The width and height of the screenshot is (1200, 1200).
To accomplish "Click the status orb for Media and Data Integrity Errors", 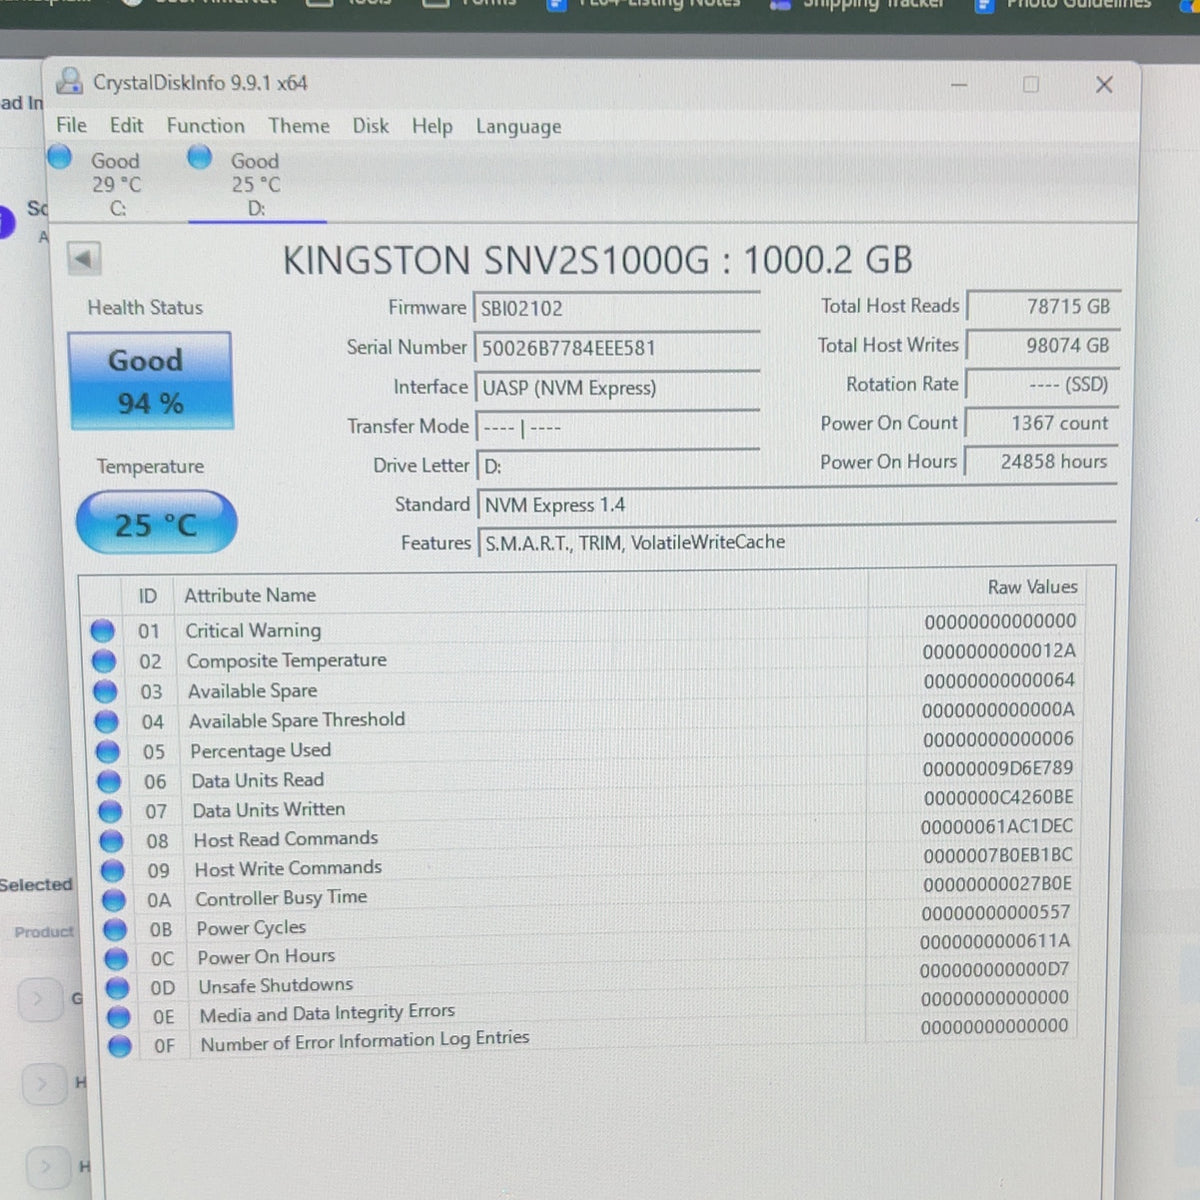I will pos(119,1017).
